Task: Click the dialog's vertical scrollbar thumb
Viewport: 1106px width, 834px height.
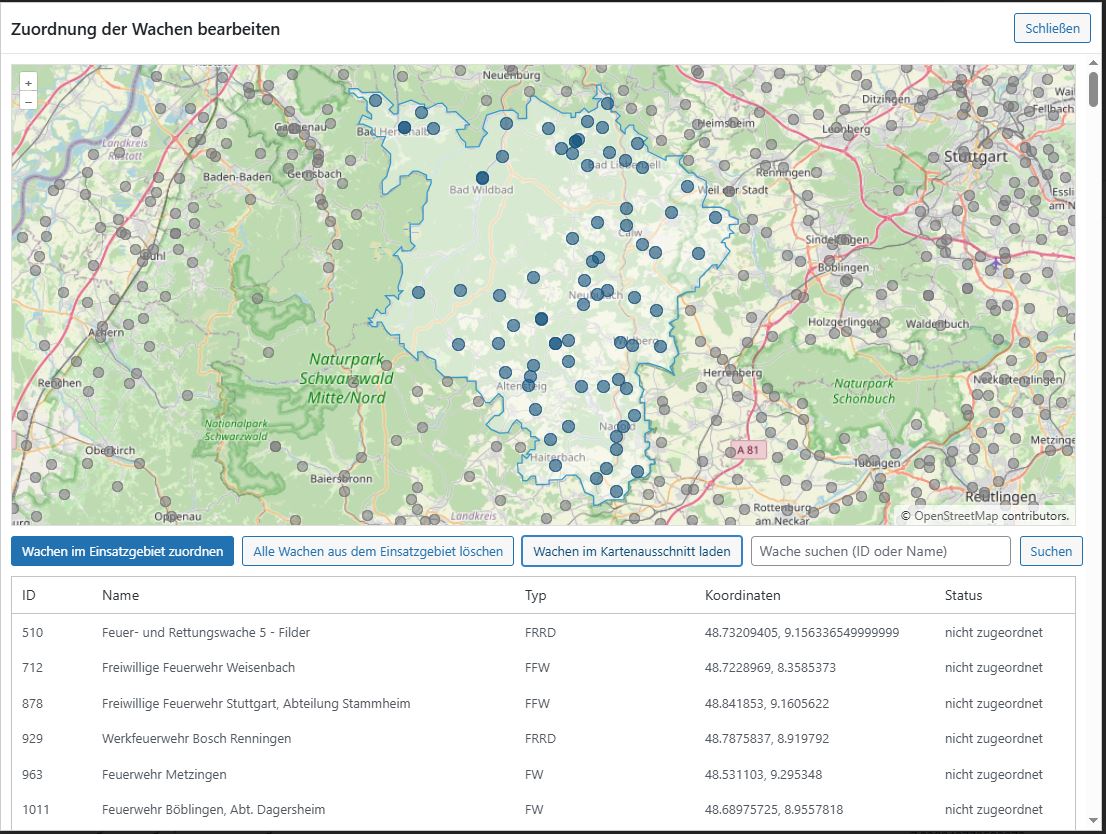Action: pos(1093,90)
